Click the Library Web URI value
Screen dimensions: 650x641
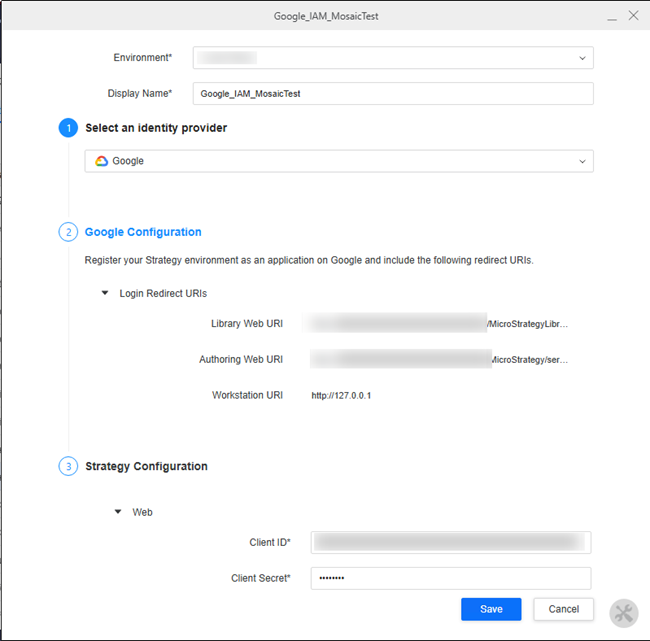(x=440, y=324)
